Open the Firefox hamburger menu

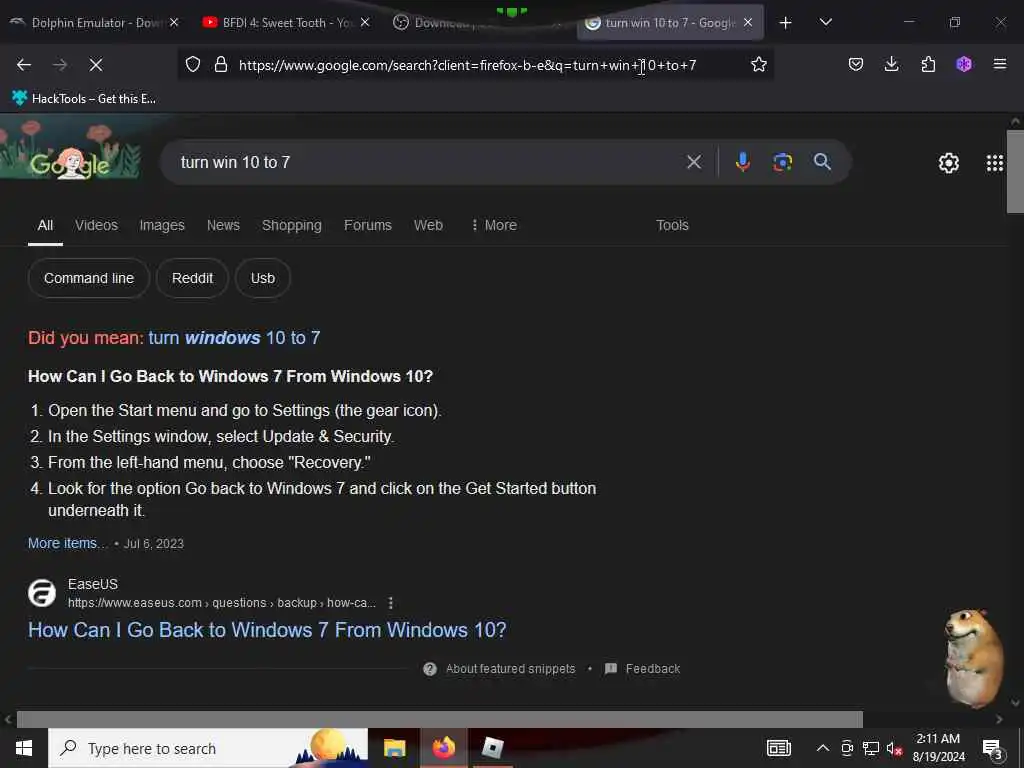1000,64
